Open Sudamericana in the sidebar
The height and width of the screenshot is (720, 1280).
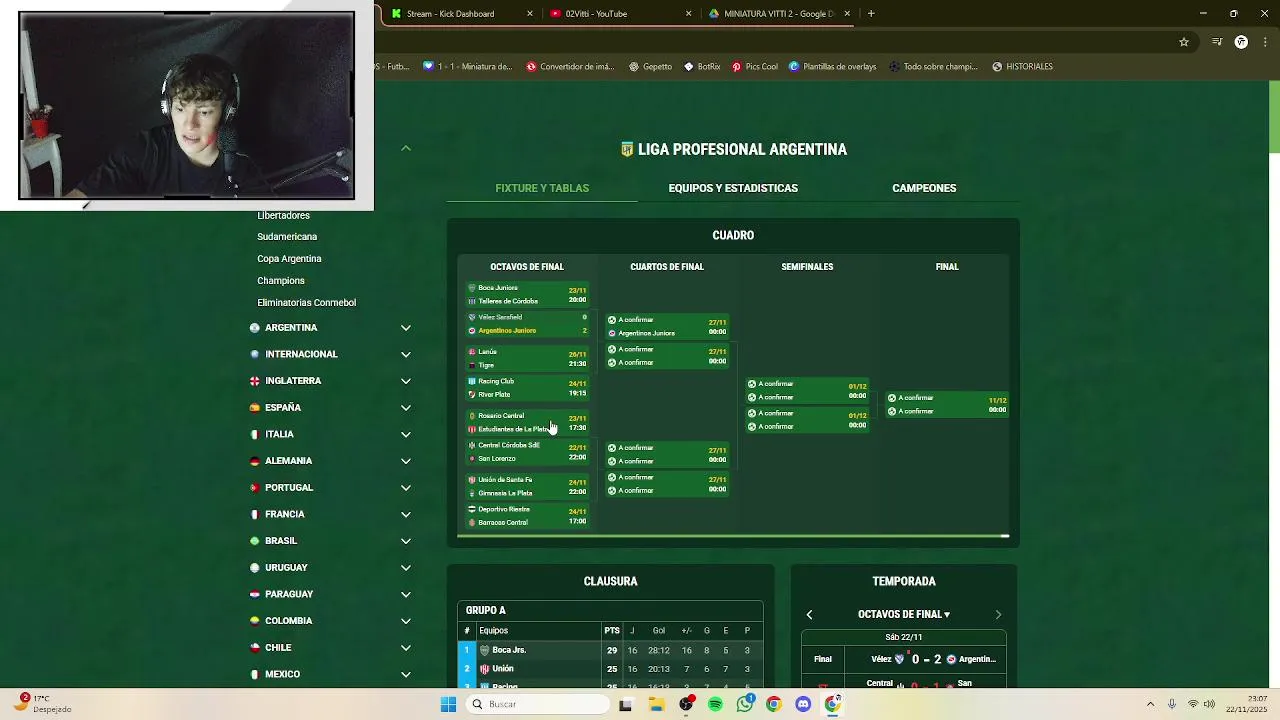287,237
